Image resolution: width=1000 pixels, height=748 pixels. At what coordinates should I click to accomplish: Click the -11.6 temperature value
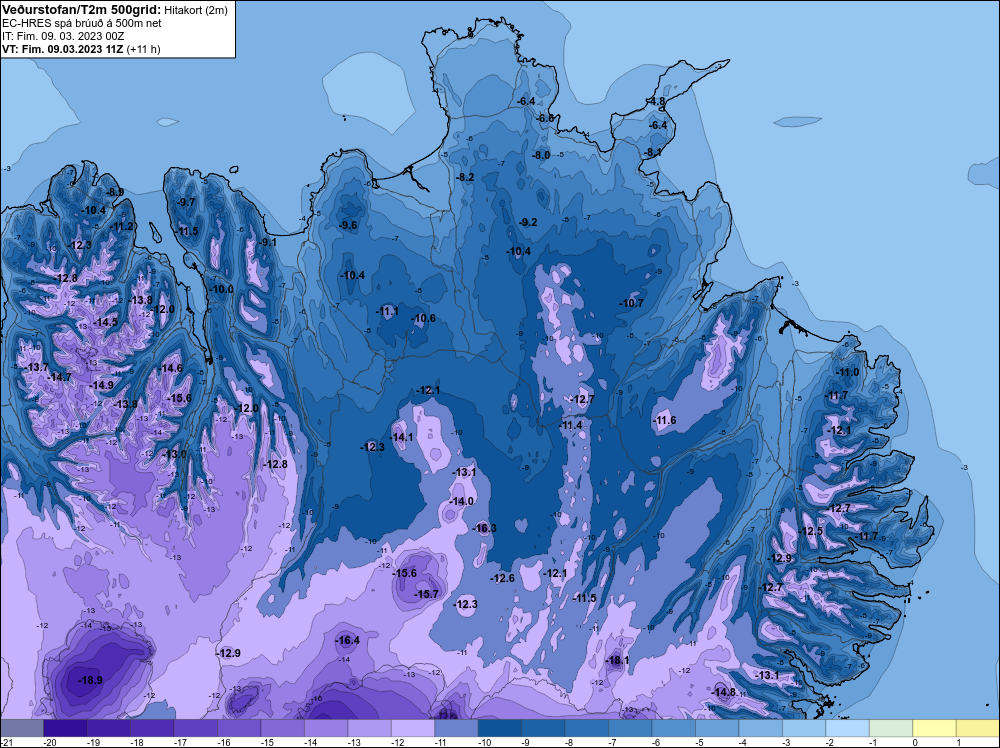[x=665, y=420]
